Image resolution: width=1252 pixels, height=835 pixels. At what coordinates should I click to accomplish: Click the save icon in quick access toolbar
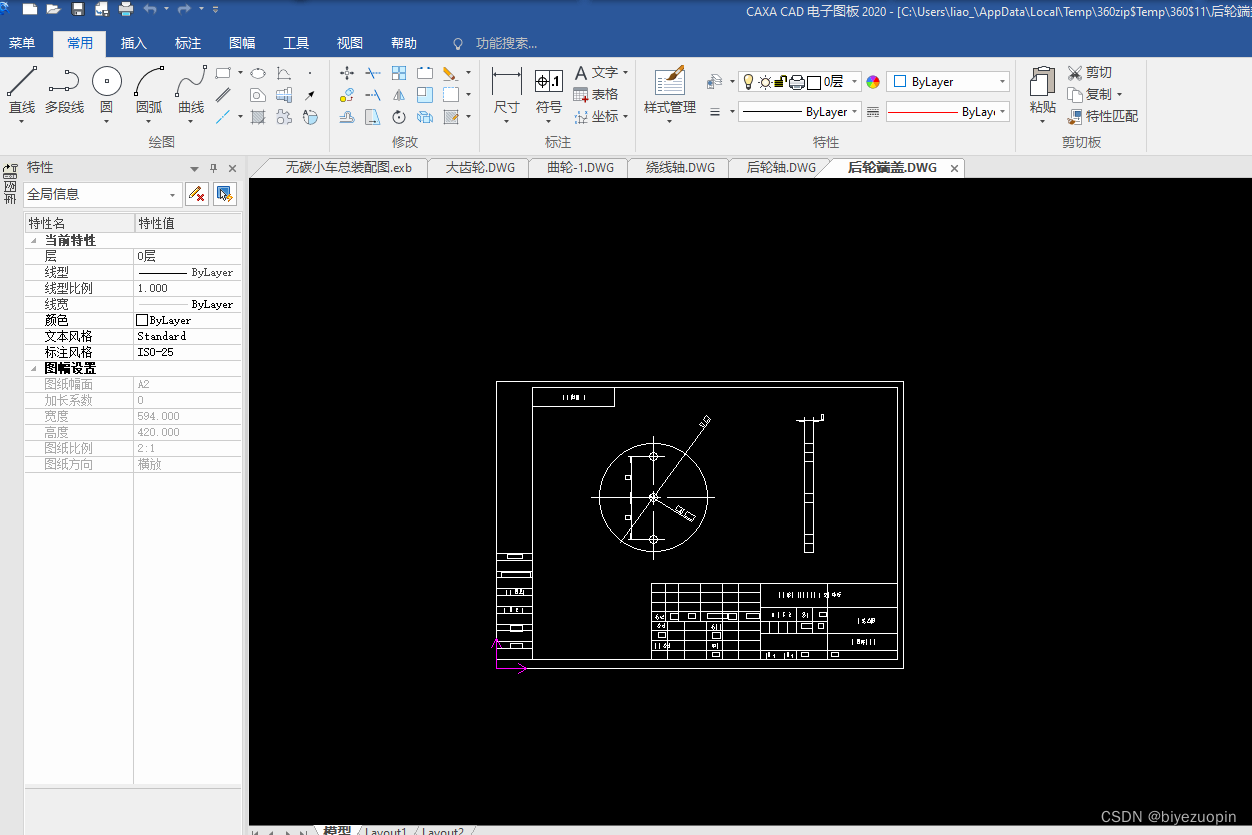[x=78, y=9]
